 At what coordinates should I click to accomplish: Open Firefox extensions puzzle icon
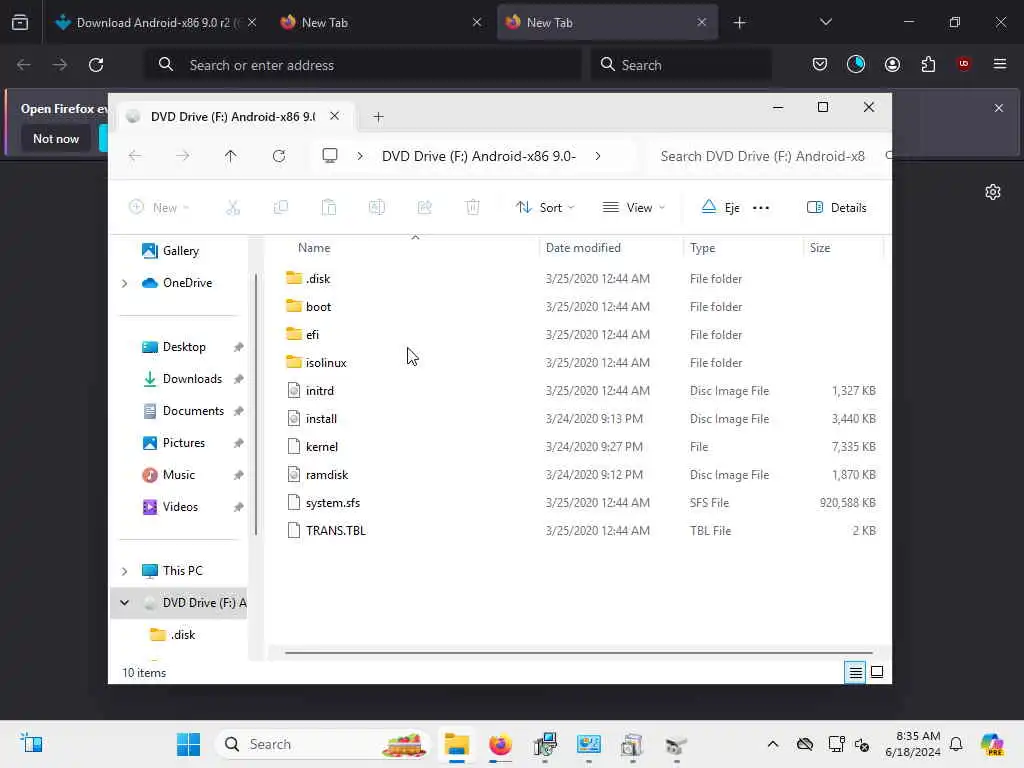point(928,64)
